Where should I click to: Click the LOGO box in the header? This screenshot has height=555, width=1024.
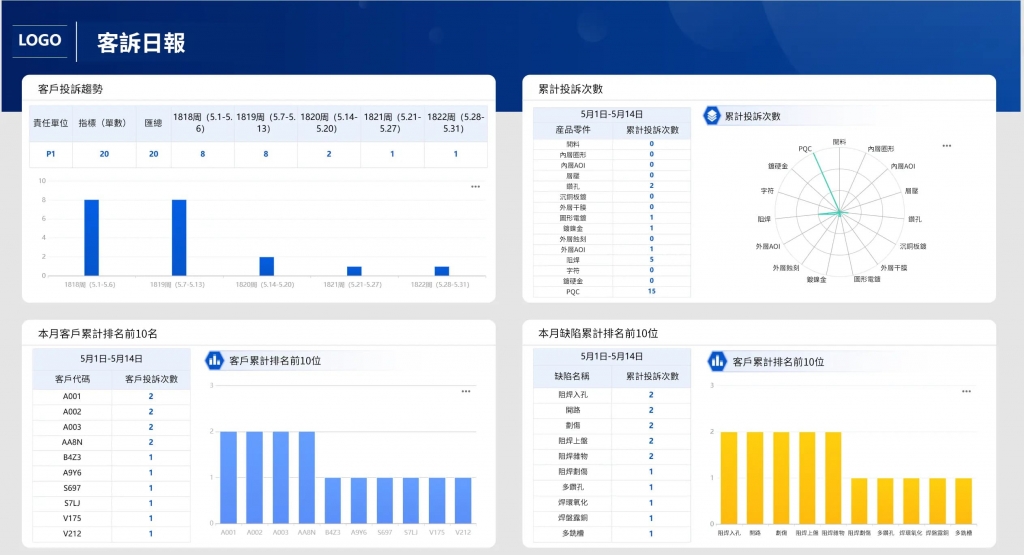(x=40, y=41)
